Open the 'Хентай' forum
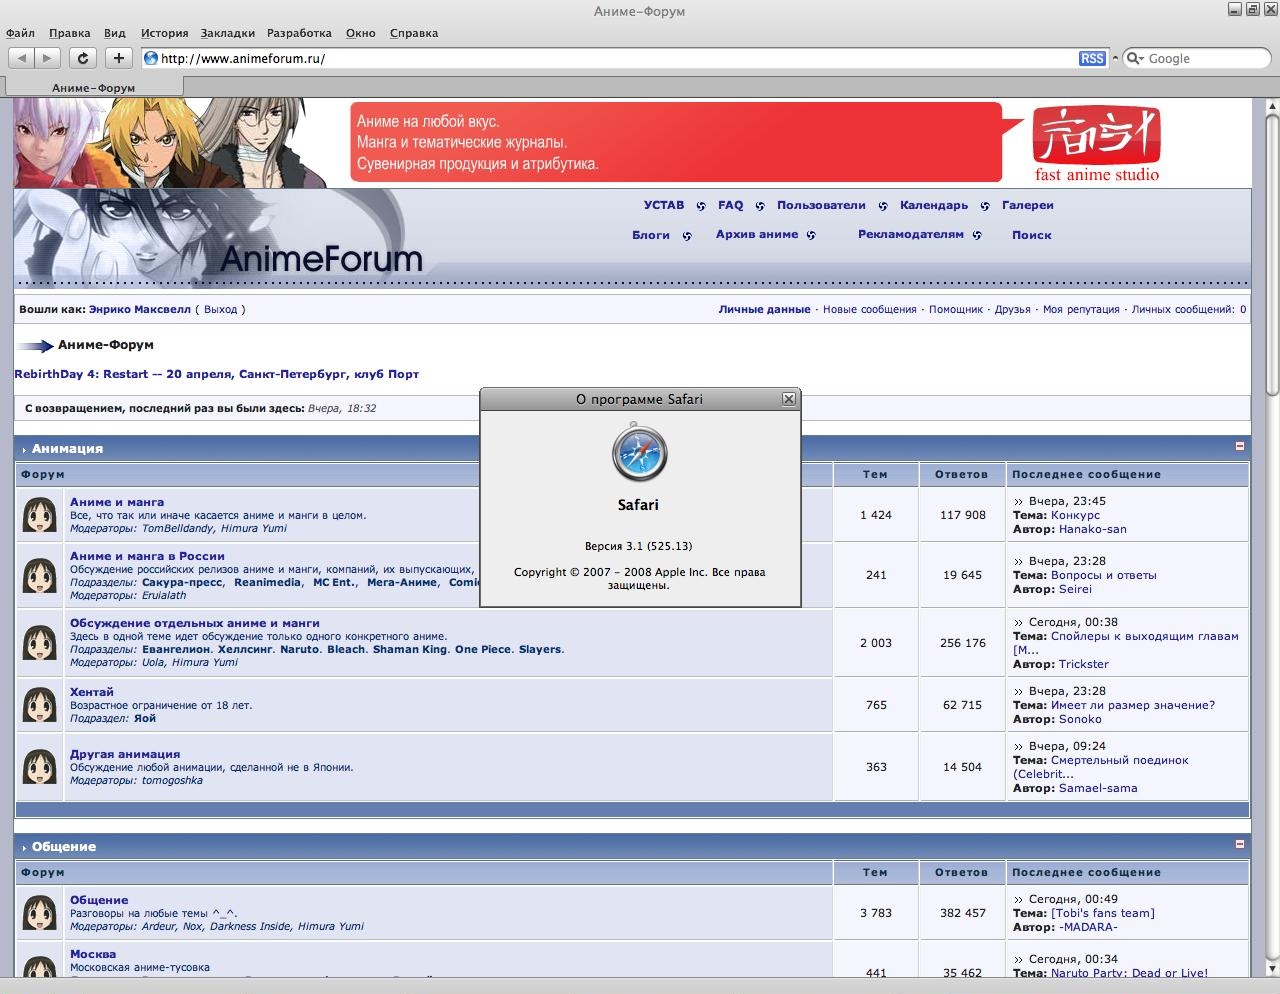 point(92,692)
